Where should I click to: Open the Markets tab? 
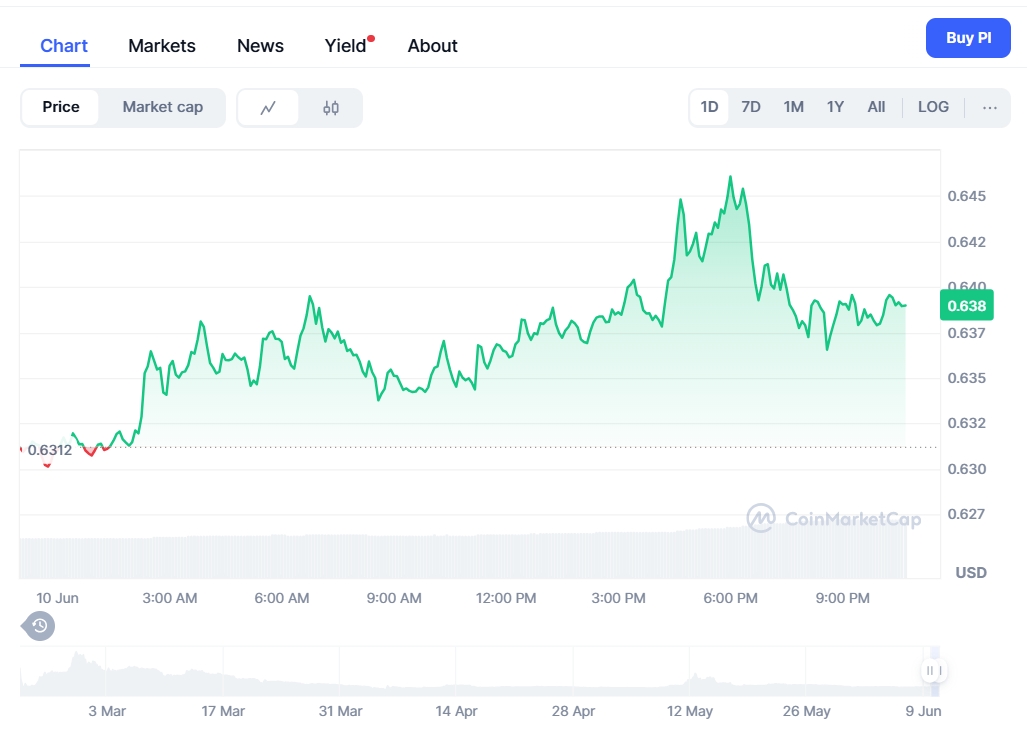tap(162, 46)
